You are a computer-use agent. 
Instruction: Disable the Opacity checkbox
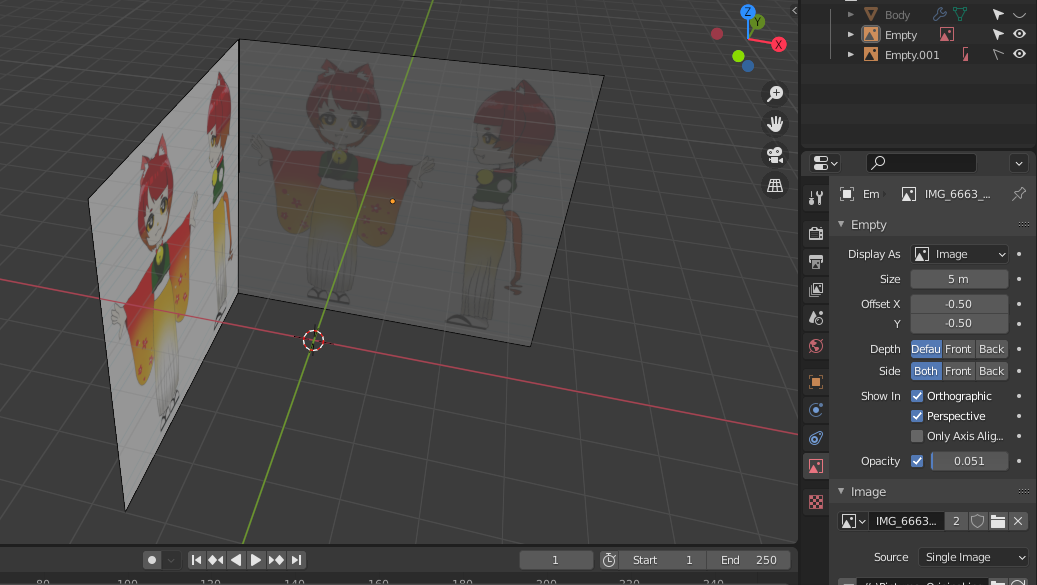917,461
